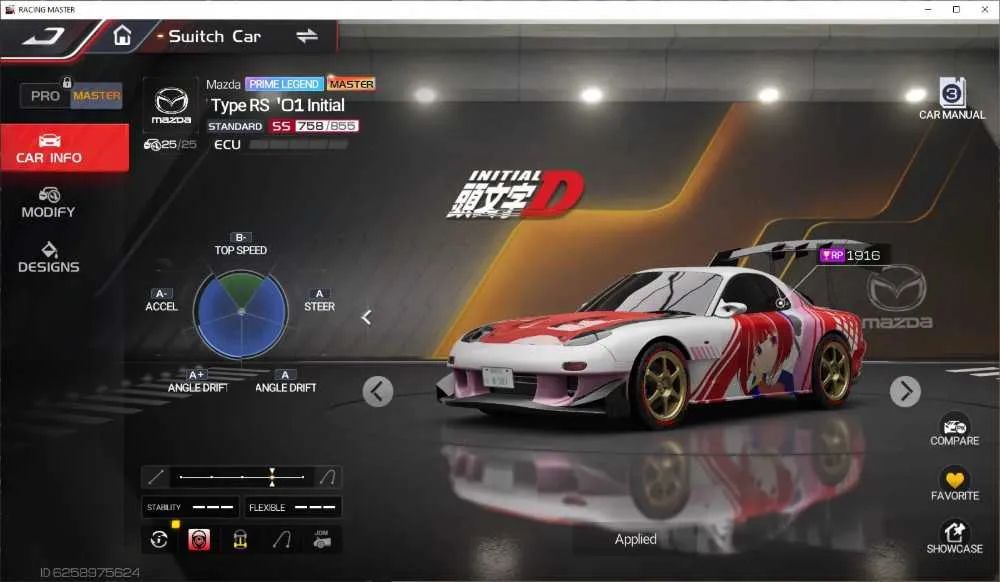Collapse the stats panel with small chevron
This screenshot has width=1000, height=582.
coord(366,317)
